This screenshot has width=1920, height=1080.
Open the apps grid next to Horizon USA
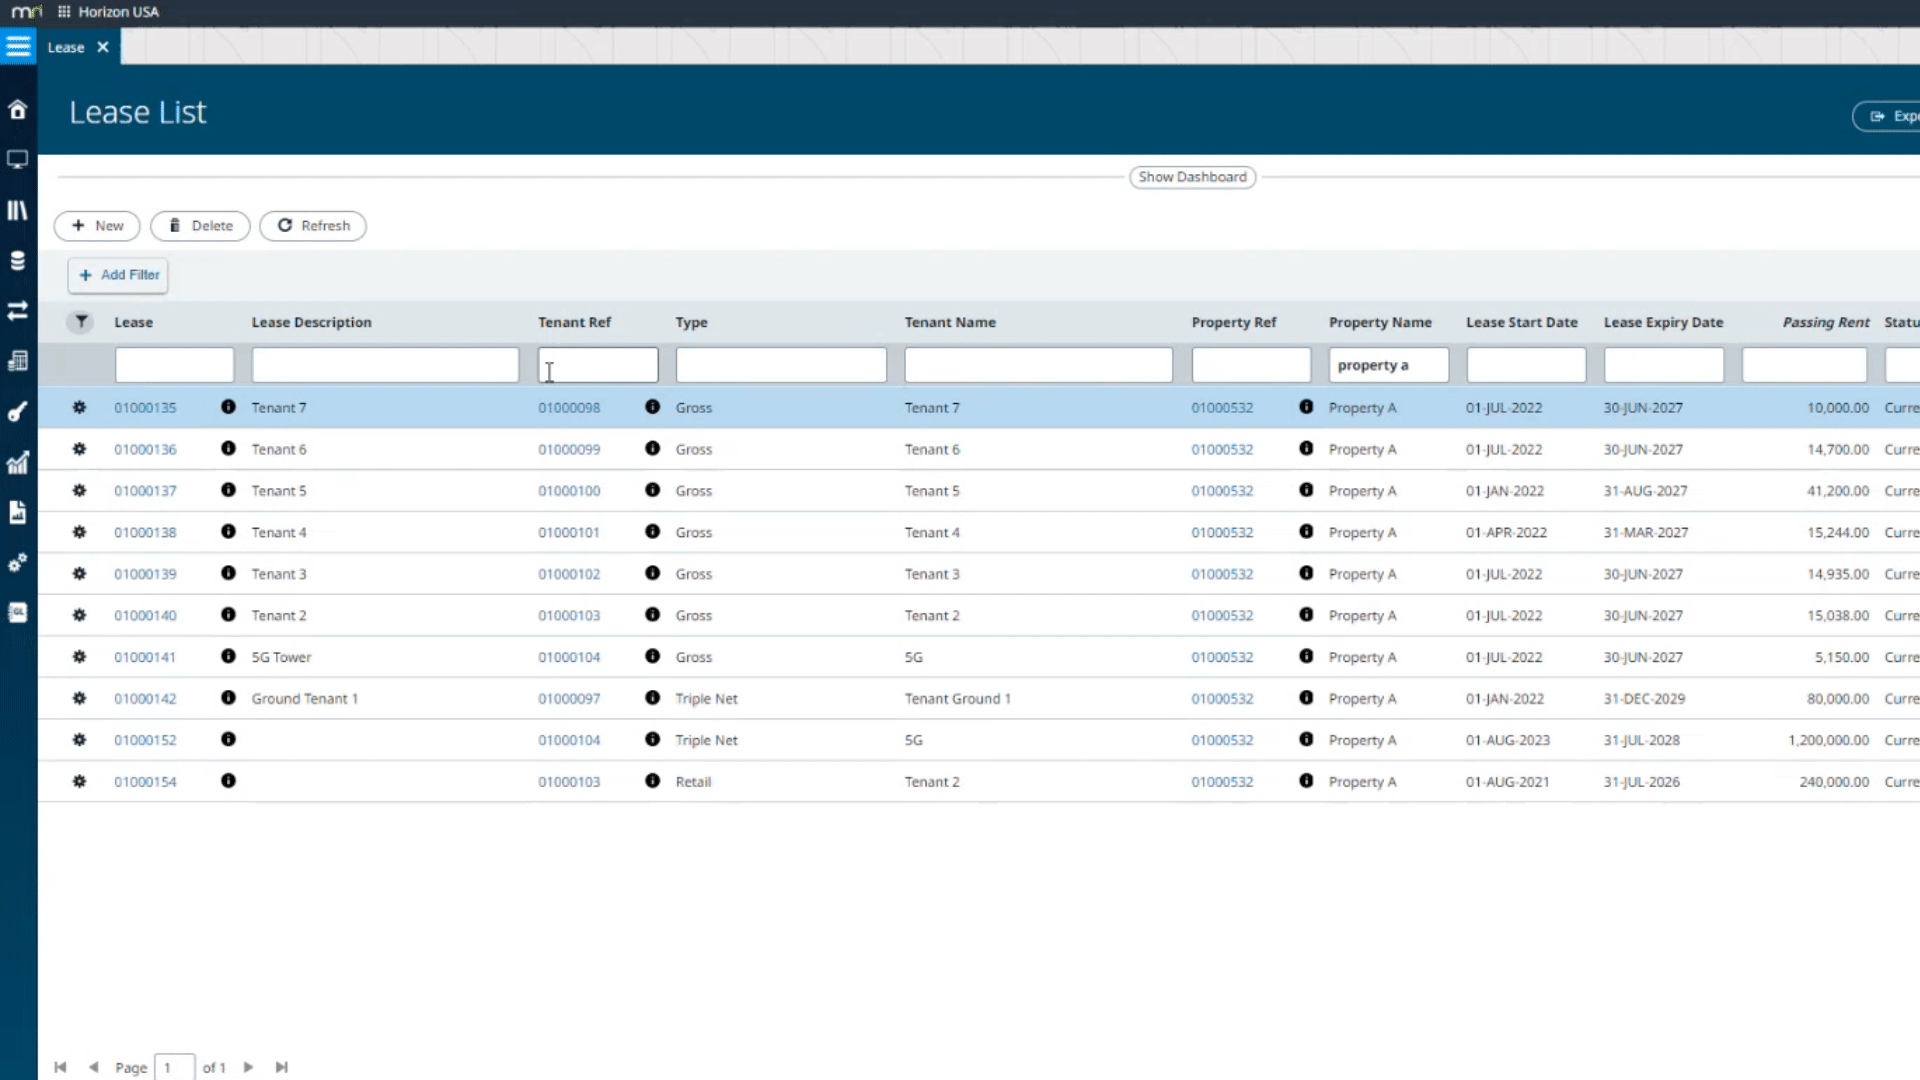(x=64, y=12)
